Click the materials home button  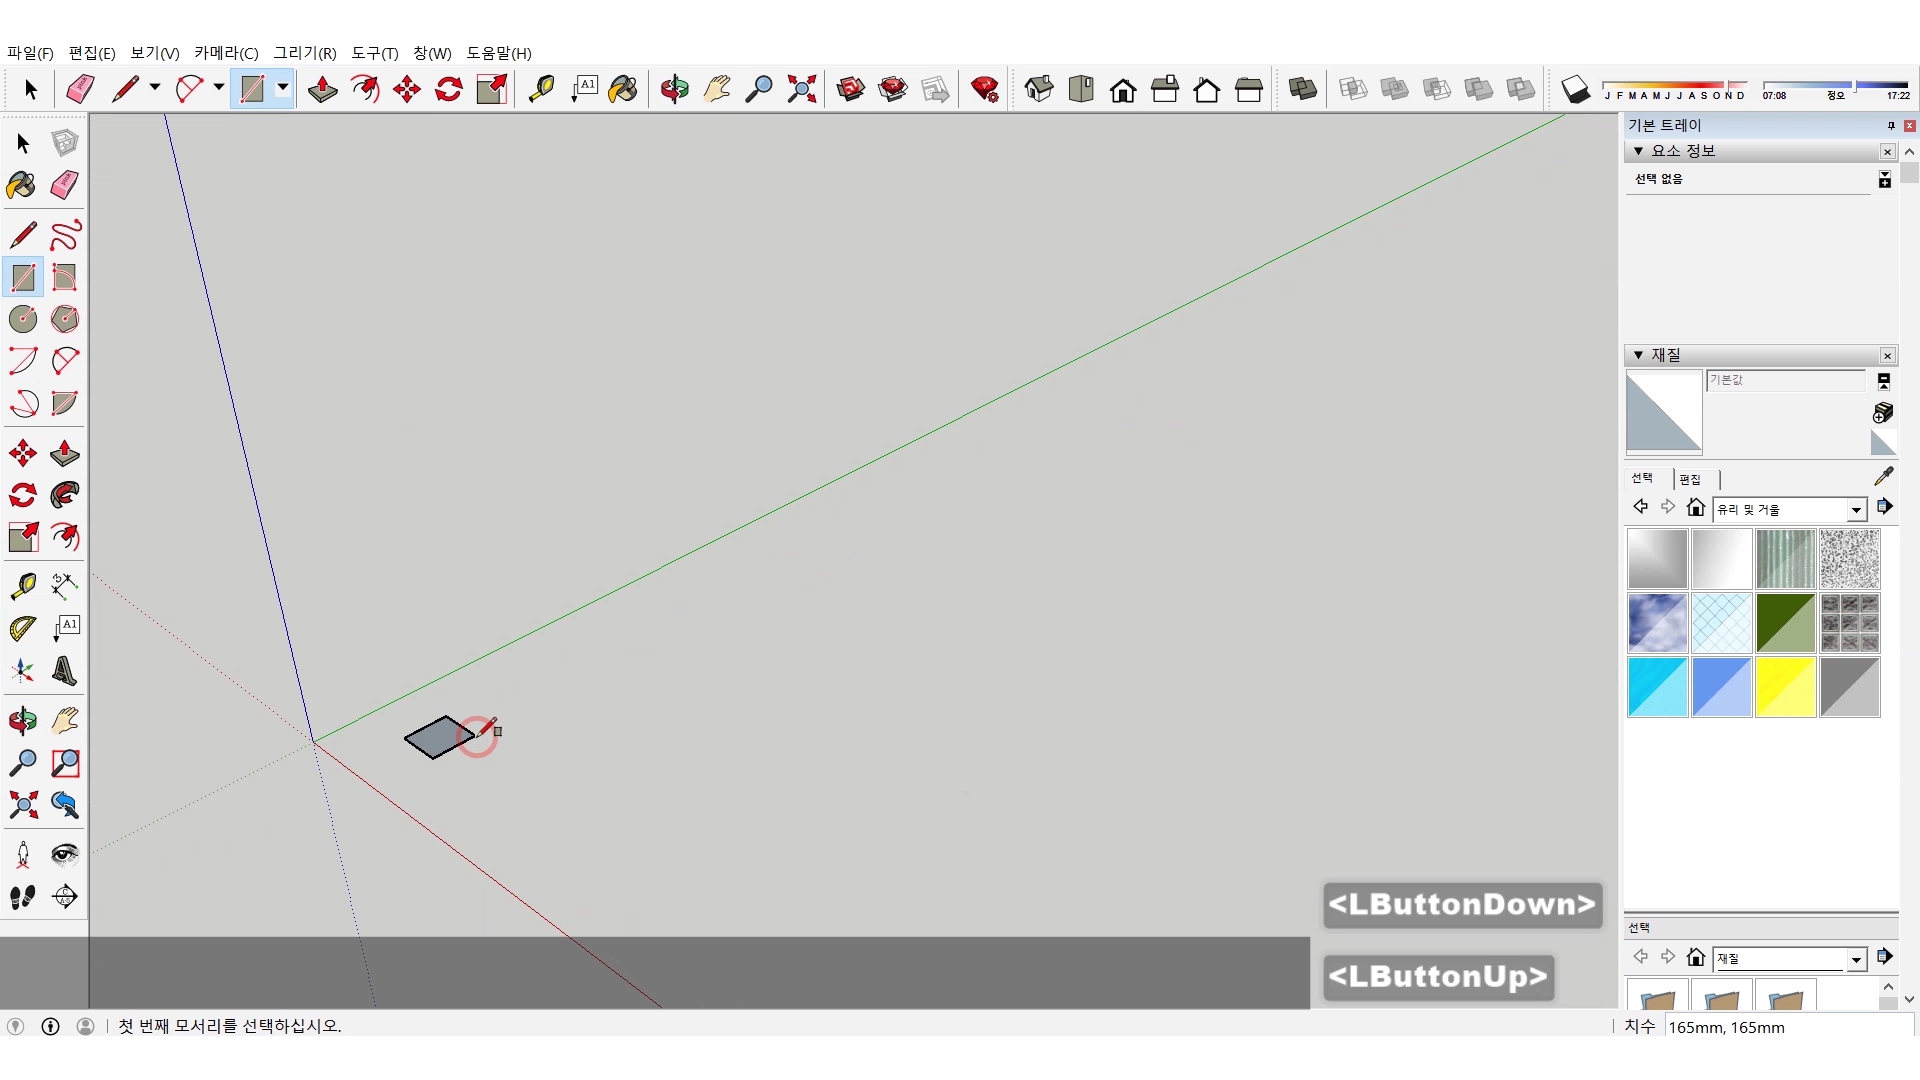coord(1695,508)
